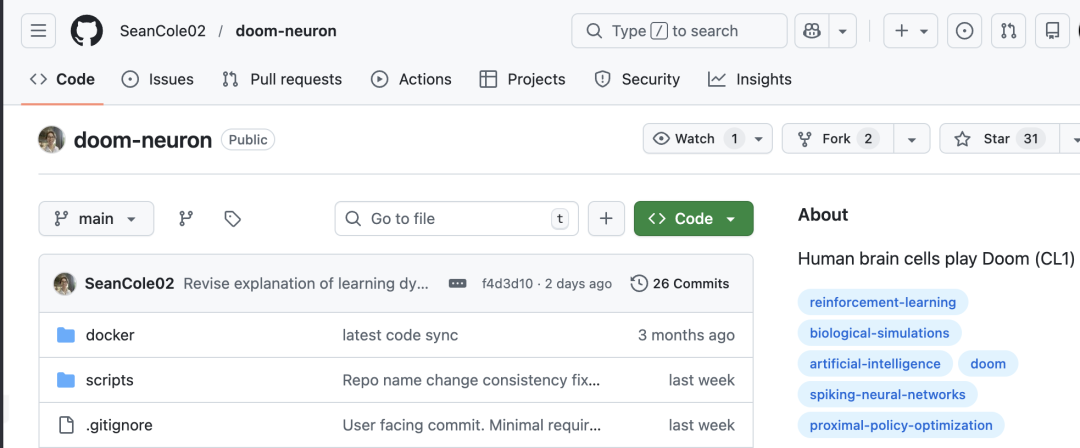Add file with the plus button

pos(606,219)
